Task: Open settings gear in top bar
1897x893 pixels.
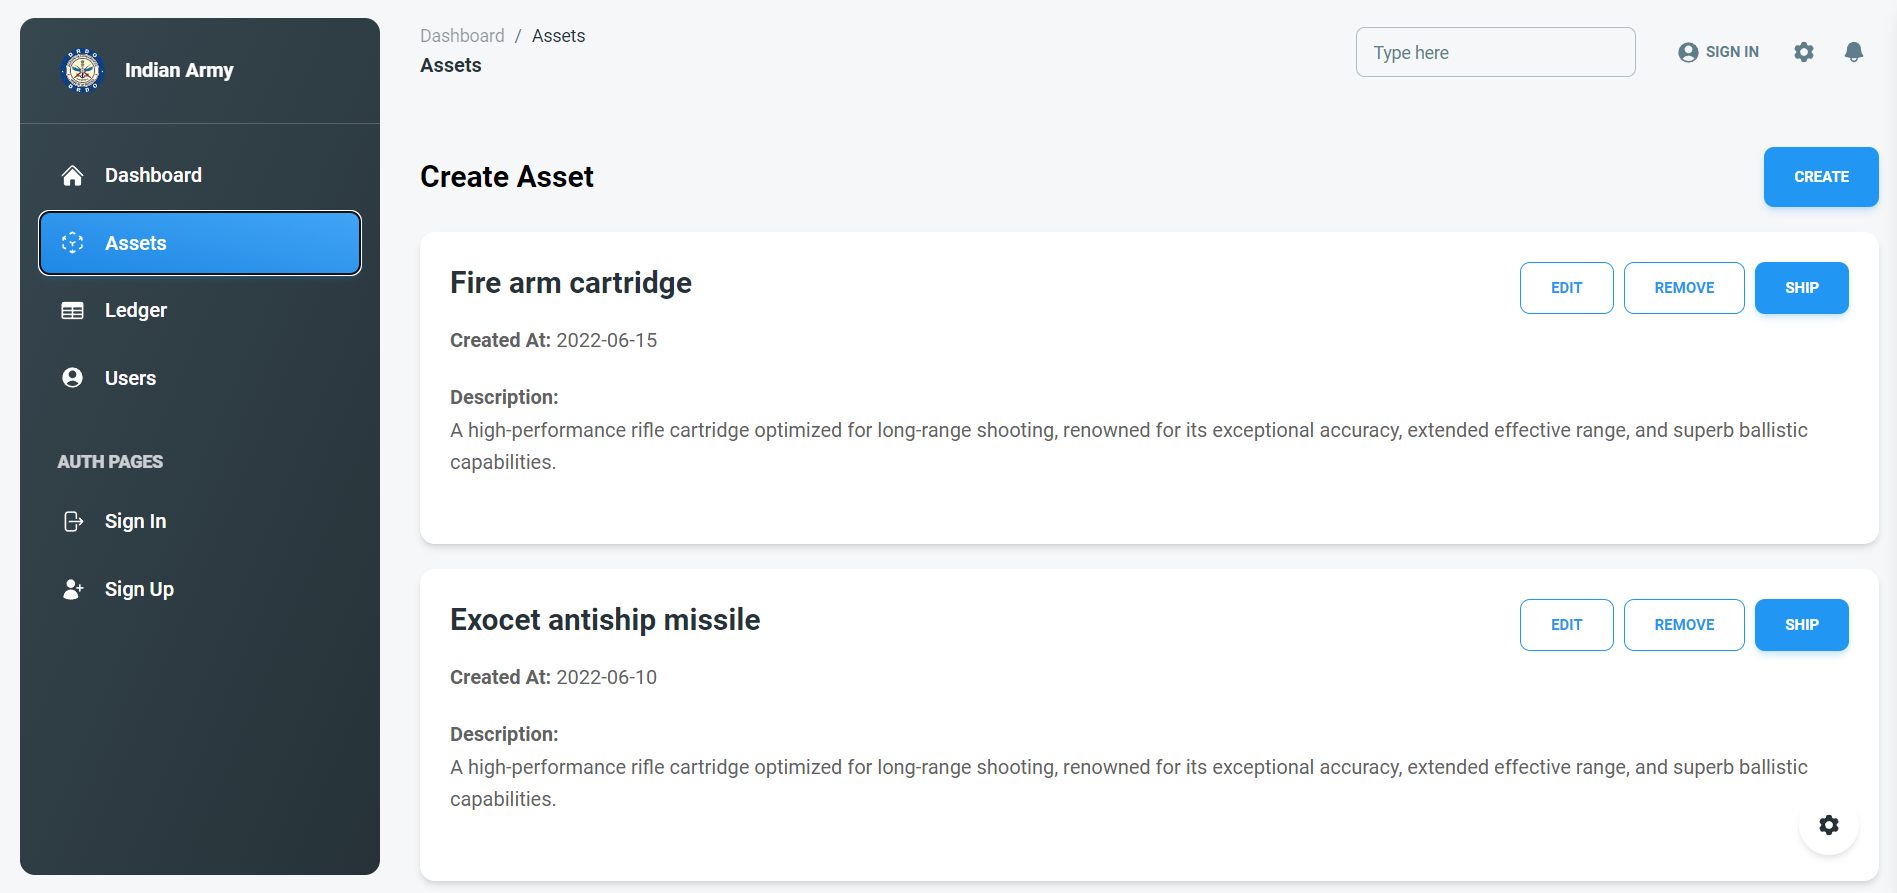Action: coord(1804,52)
